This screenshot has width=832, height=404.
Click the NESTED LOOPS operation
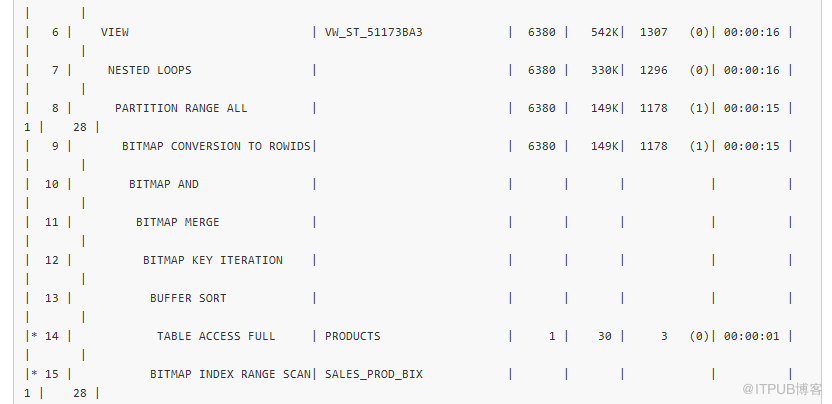point(150,70)
